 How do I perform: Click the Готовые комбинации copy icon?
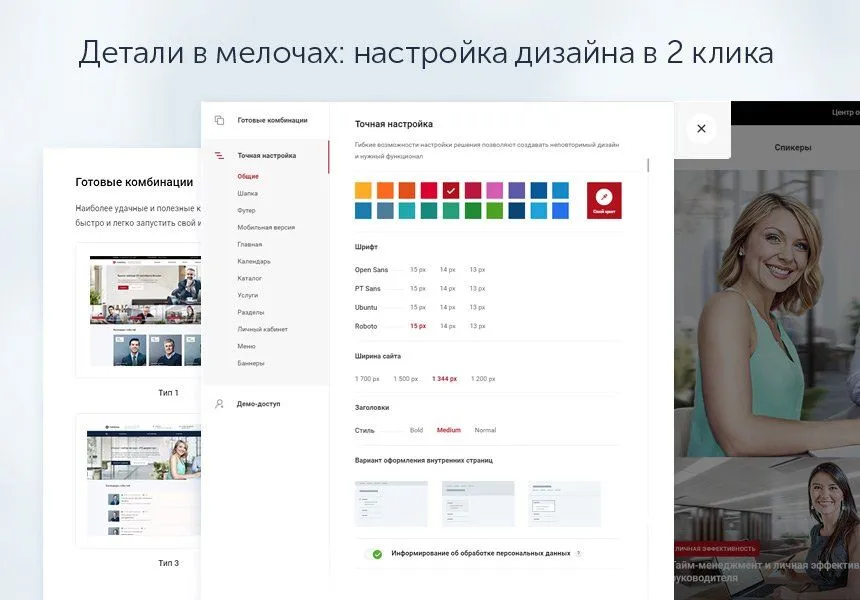[219, 120]
